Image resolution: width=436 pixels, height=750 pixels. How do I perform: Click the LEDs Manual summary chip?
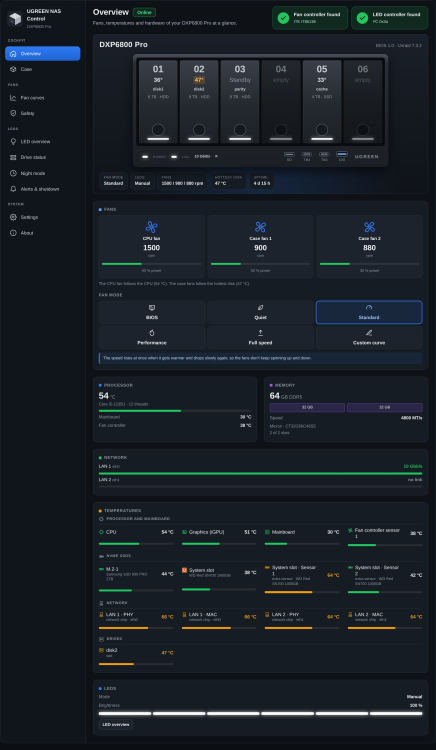(142, 181)
